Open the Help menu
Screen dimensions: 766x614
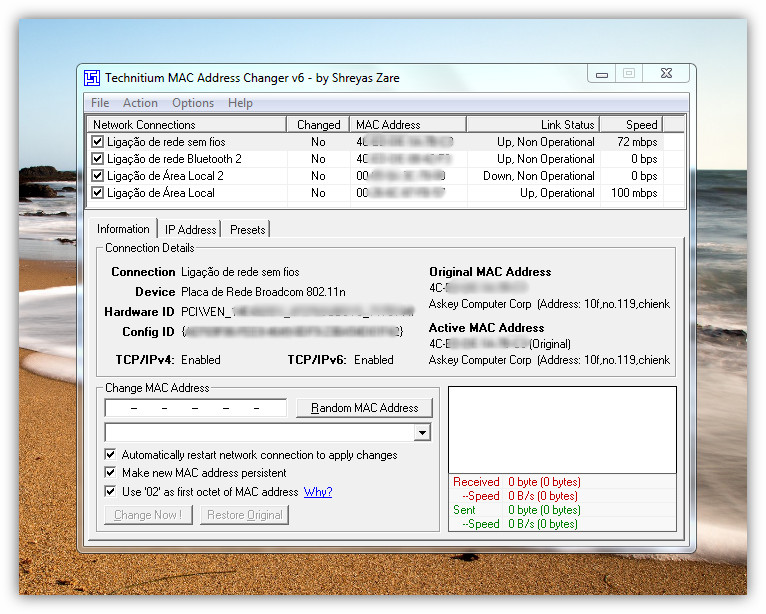(x=240, y=103)
